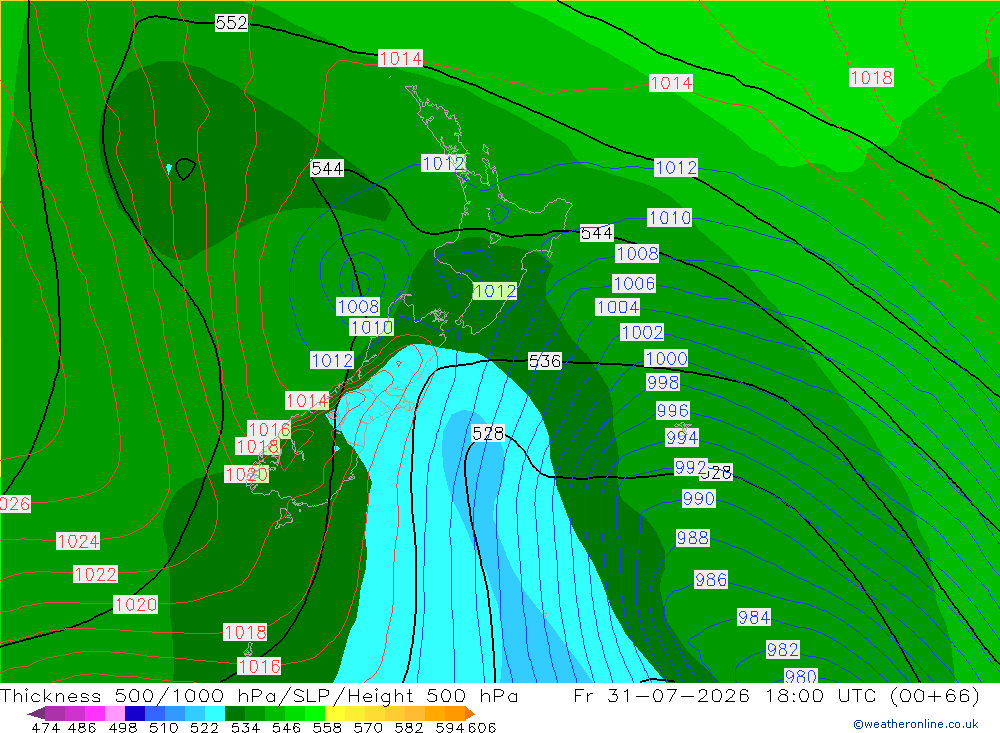Open the weatheronline.co.uk copyright link
Image resolution: width=1000 pixels, height=733 pixels.
pos(916,724)
